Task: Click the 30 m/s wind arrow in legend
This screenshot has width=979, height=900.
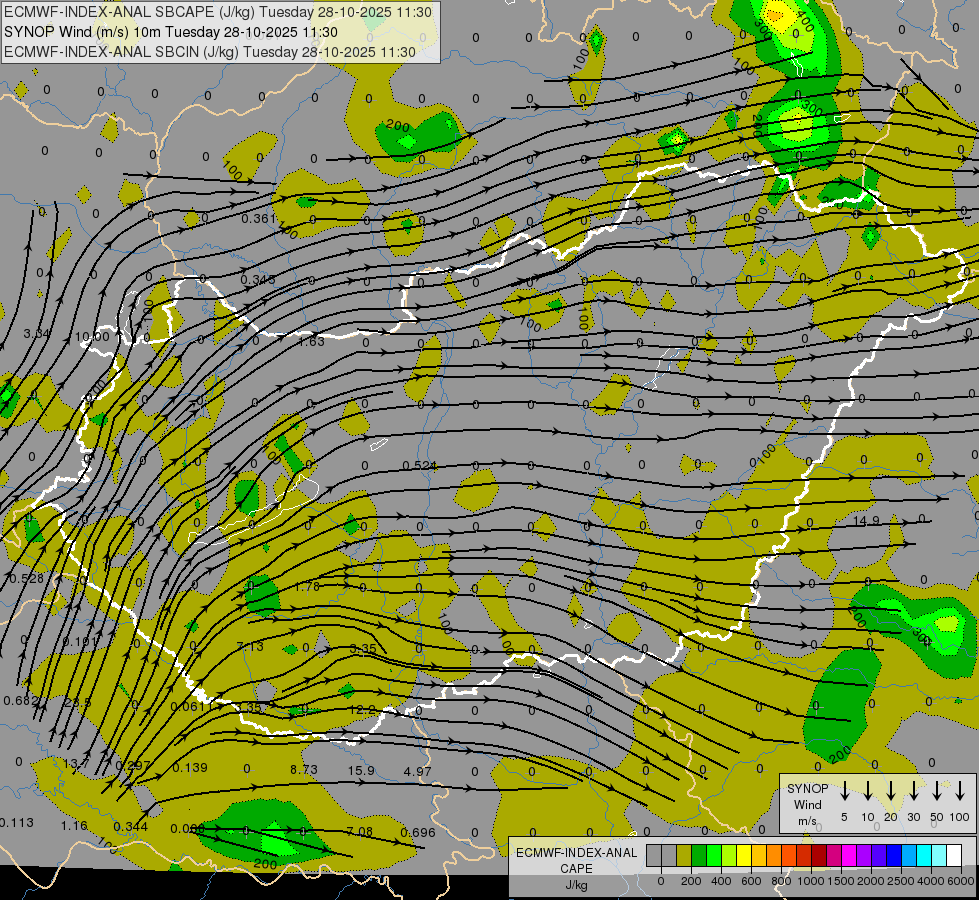Action: point(913,791)
